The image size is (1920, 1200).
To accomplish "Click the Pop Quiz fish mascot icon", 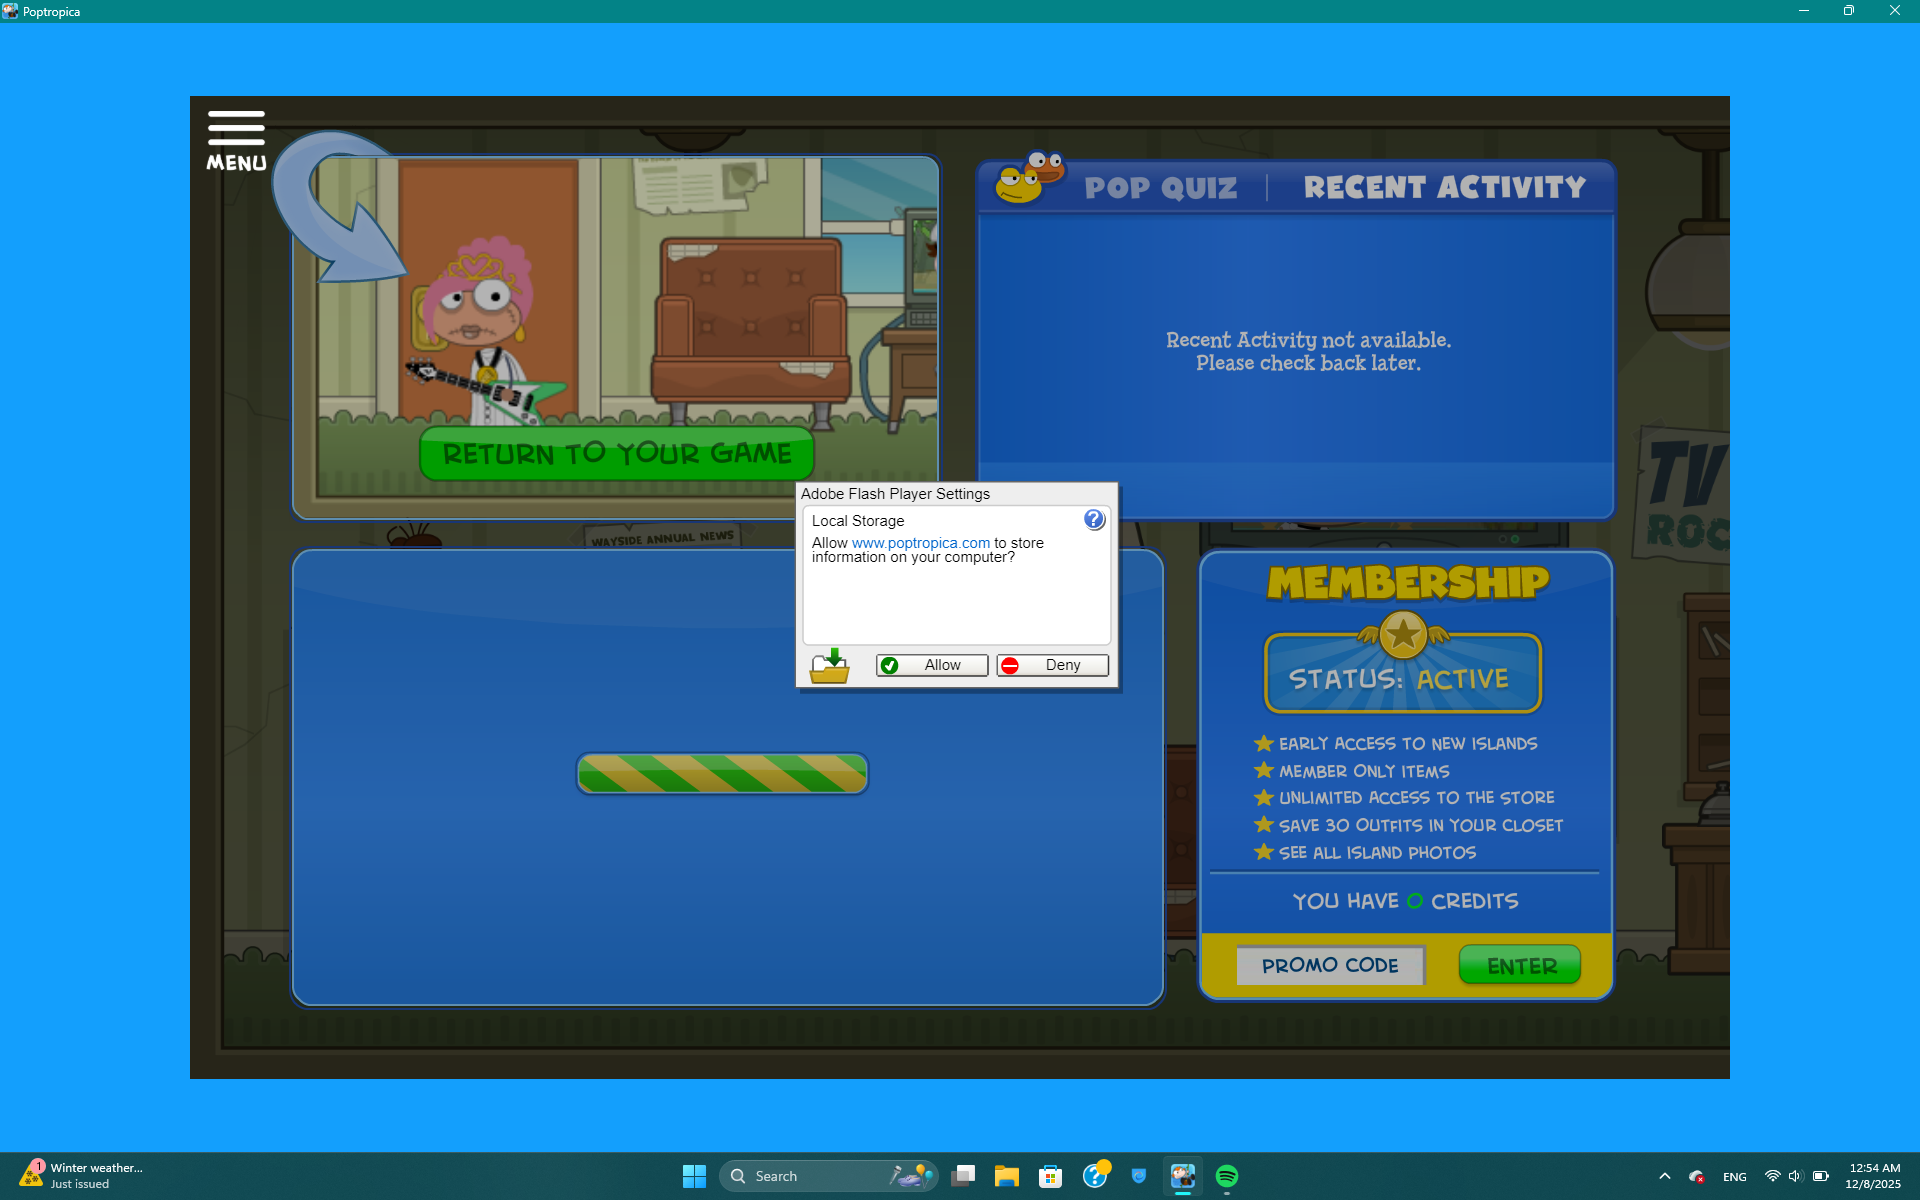I will [1030, 178].
